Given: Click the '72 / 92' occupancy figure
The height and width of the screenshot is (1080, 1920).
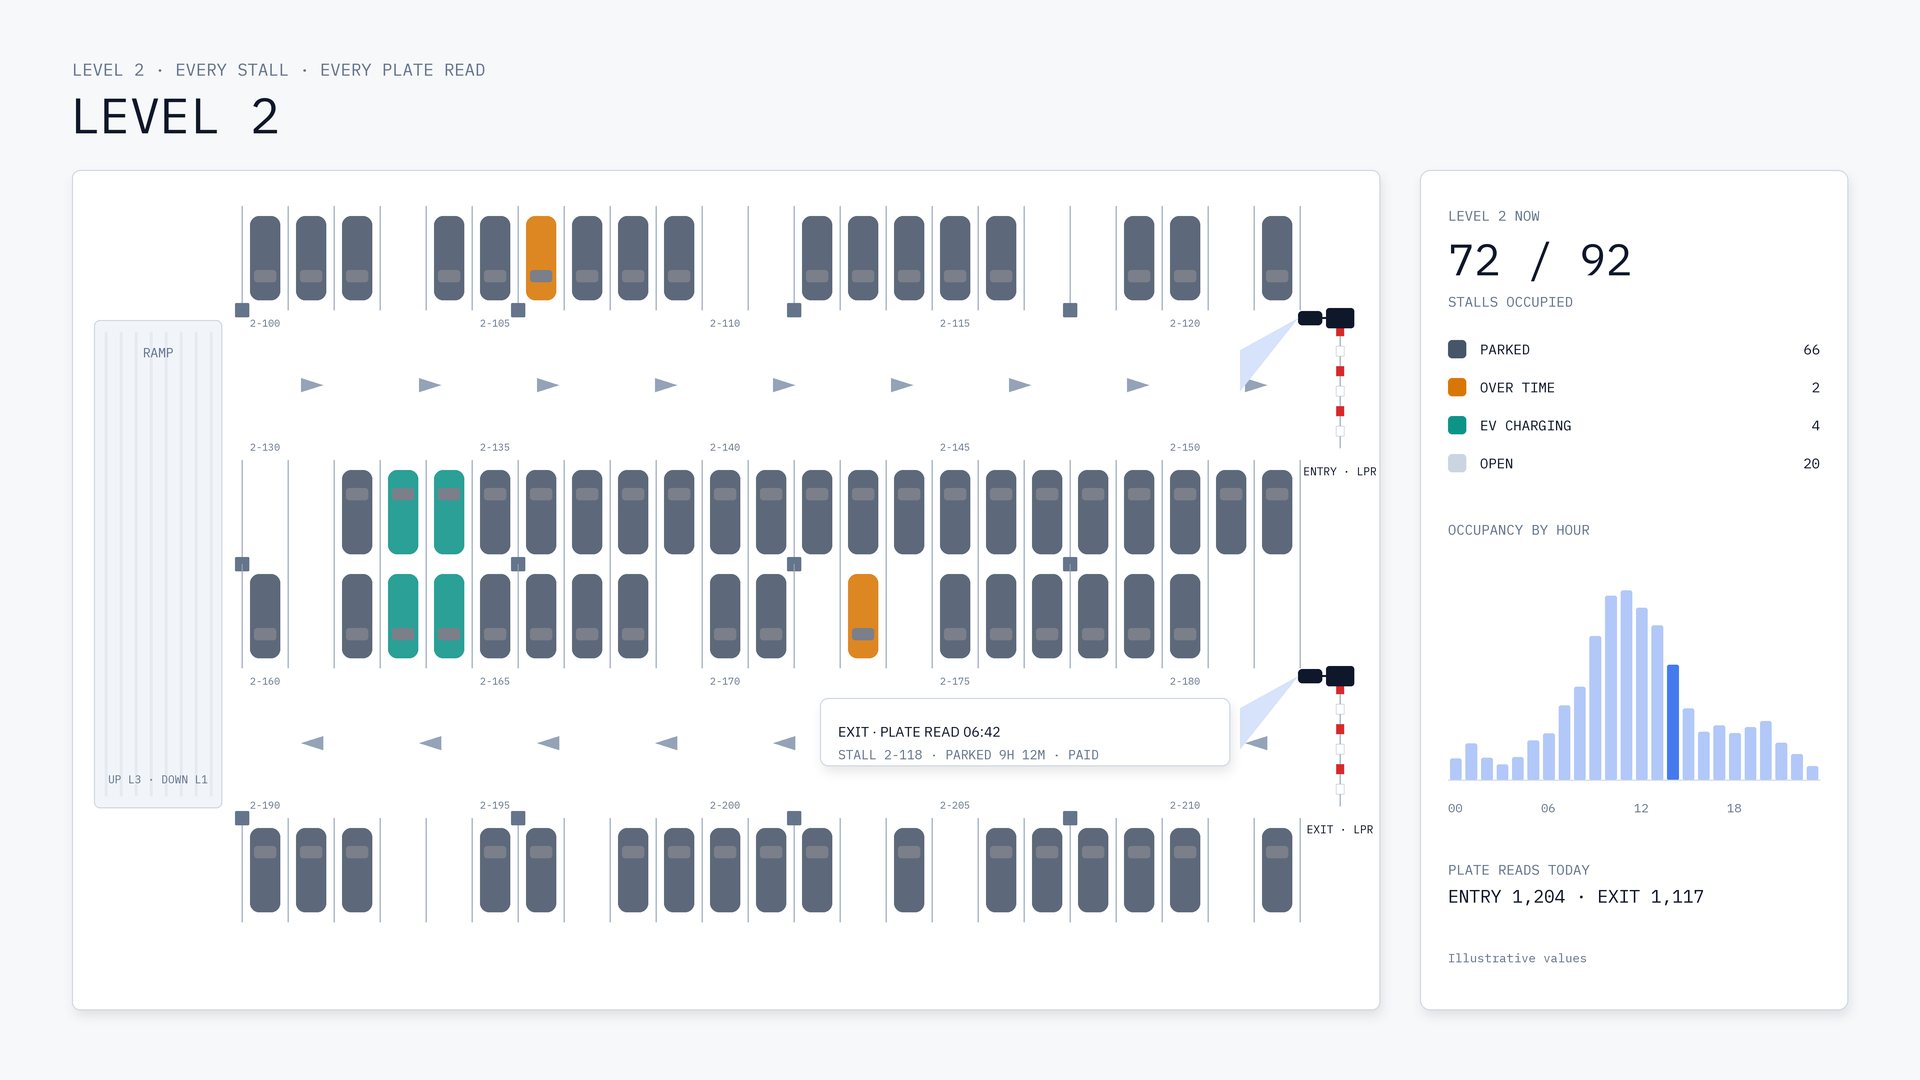Looking at the screenshot, I should [x=1539, y=261].
